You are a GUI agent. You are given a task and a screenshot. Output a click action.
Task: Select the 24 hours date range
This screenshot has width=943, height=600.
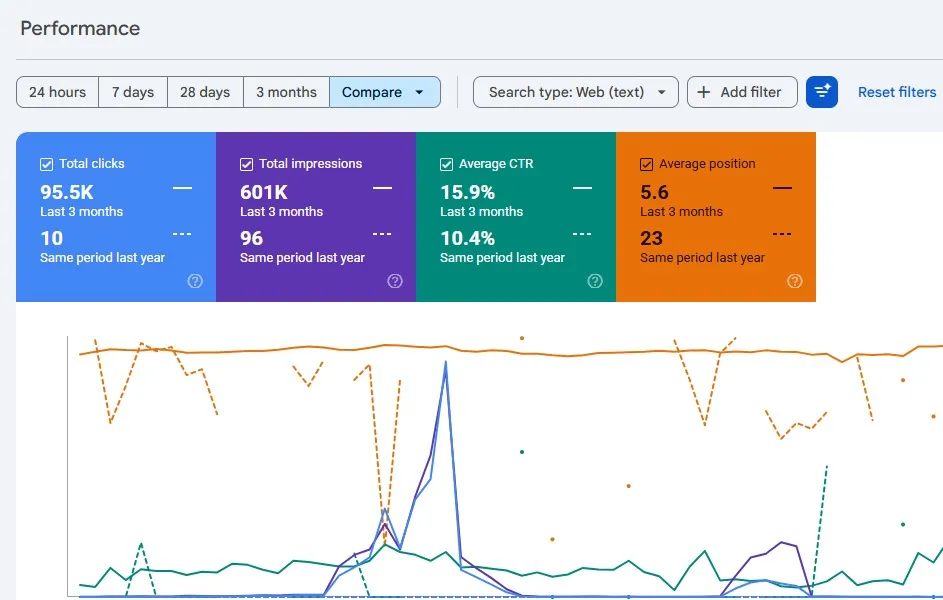[57, 92]
